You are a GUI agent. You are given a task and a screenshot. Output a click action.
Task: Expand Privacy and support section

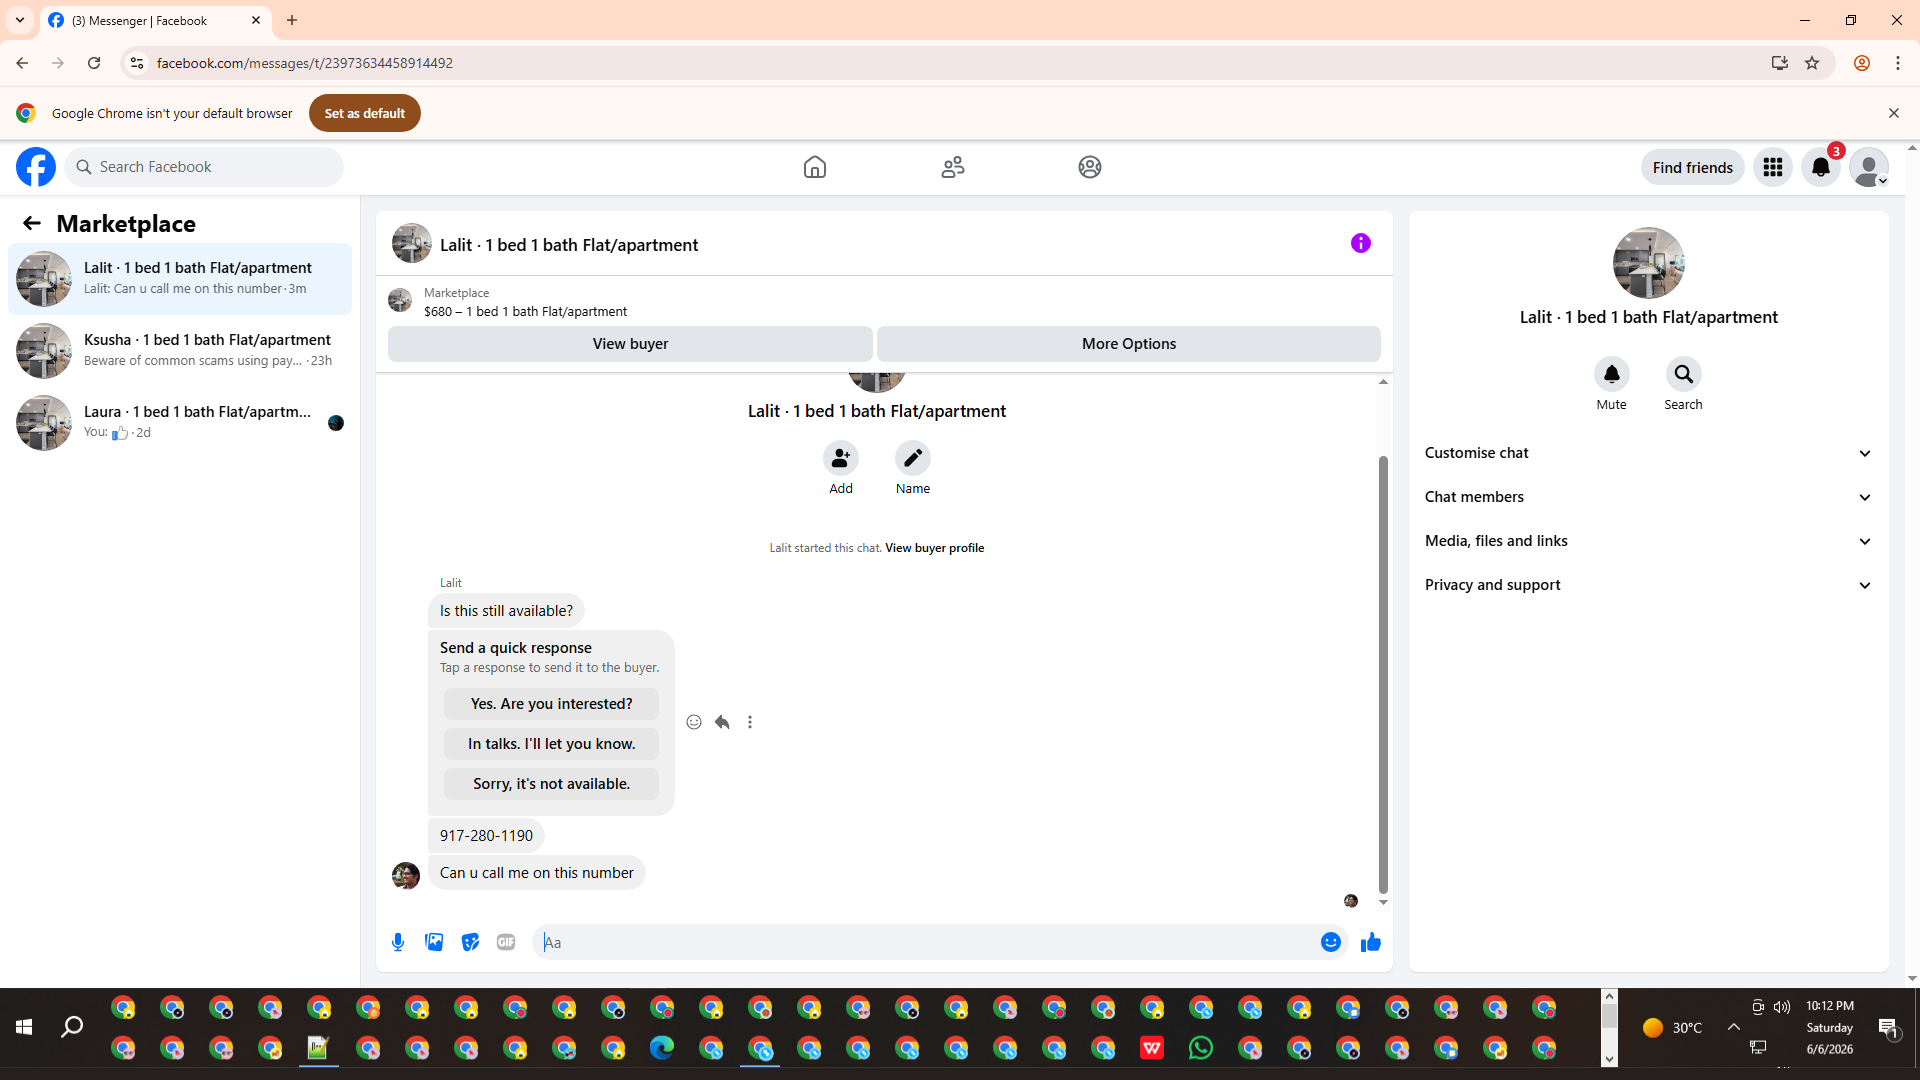(1649, 585)
